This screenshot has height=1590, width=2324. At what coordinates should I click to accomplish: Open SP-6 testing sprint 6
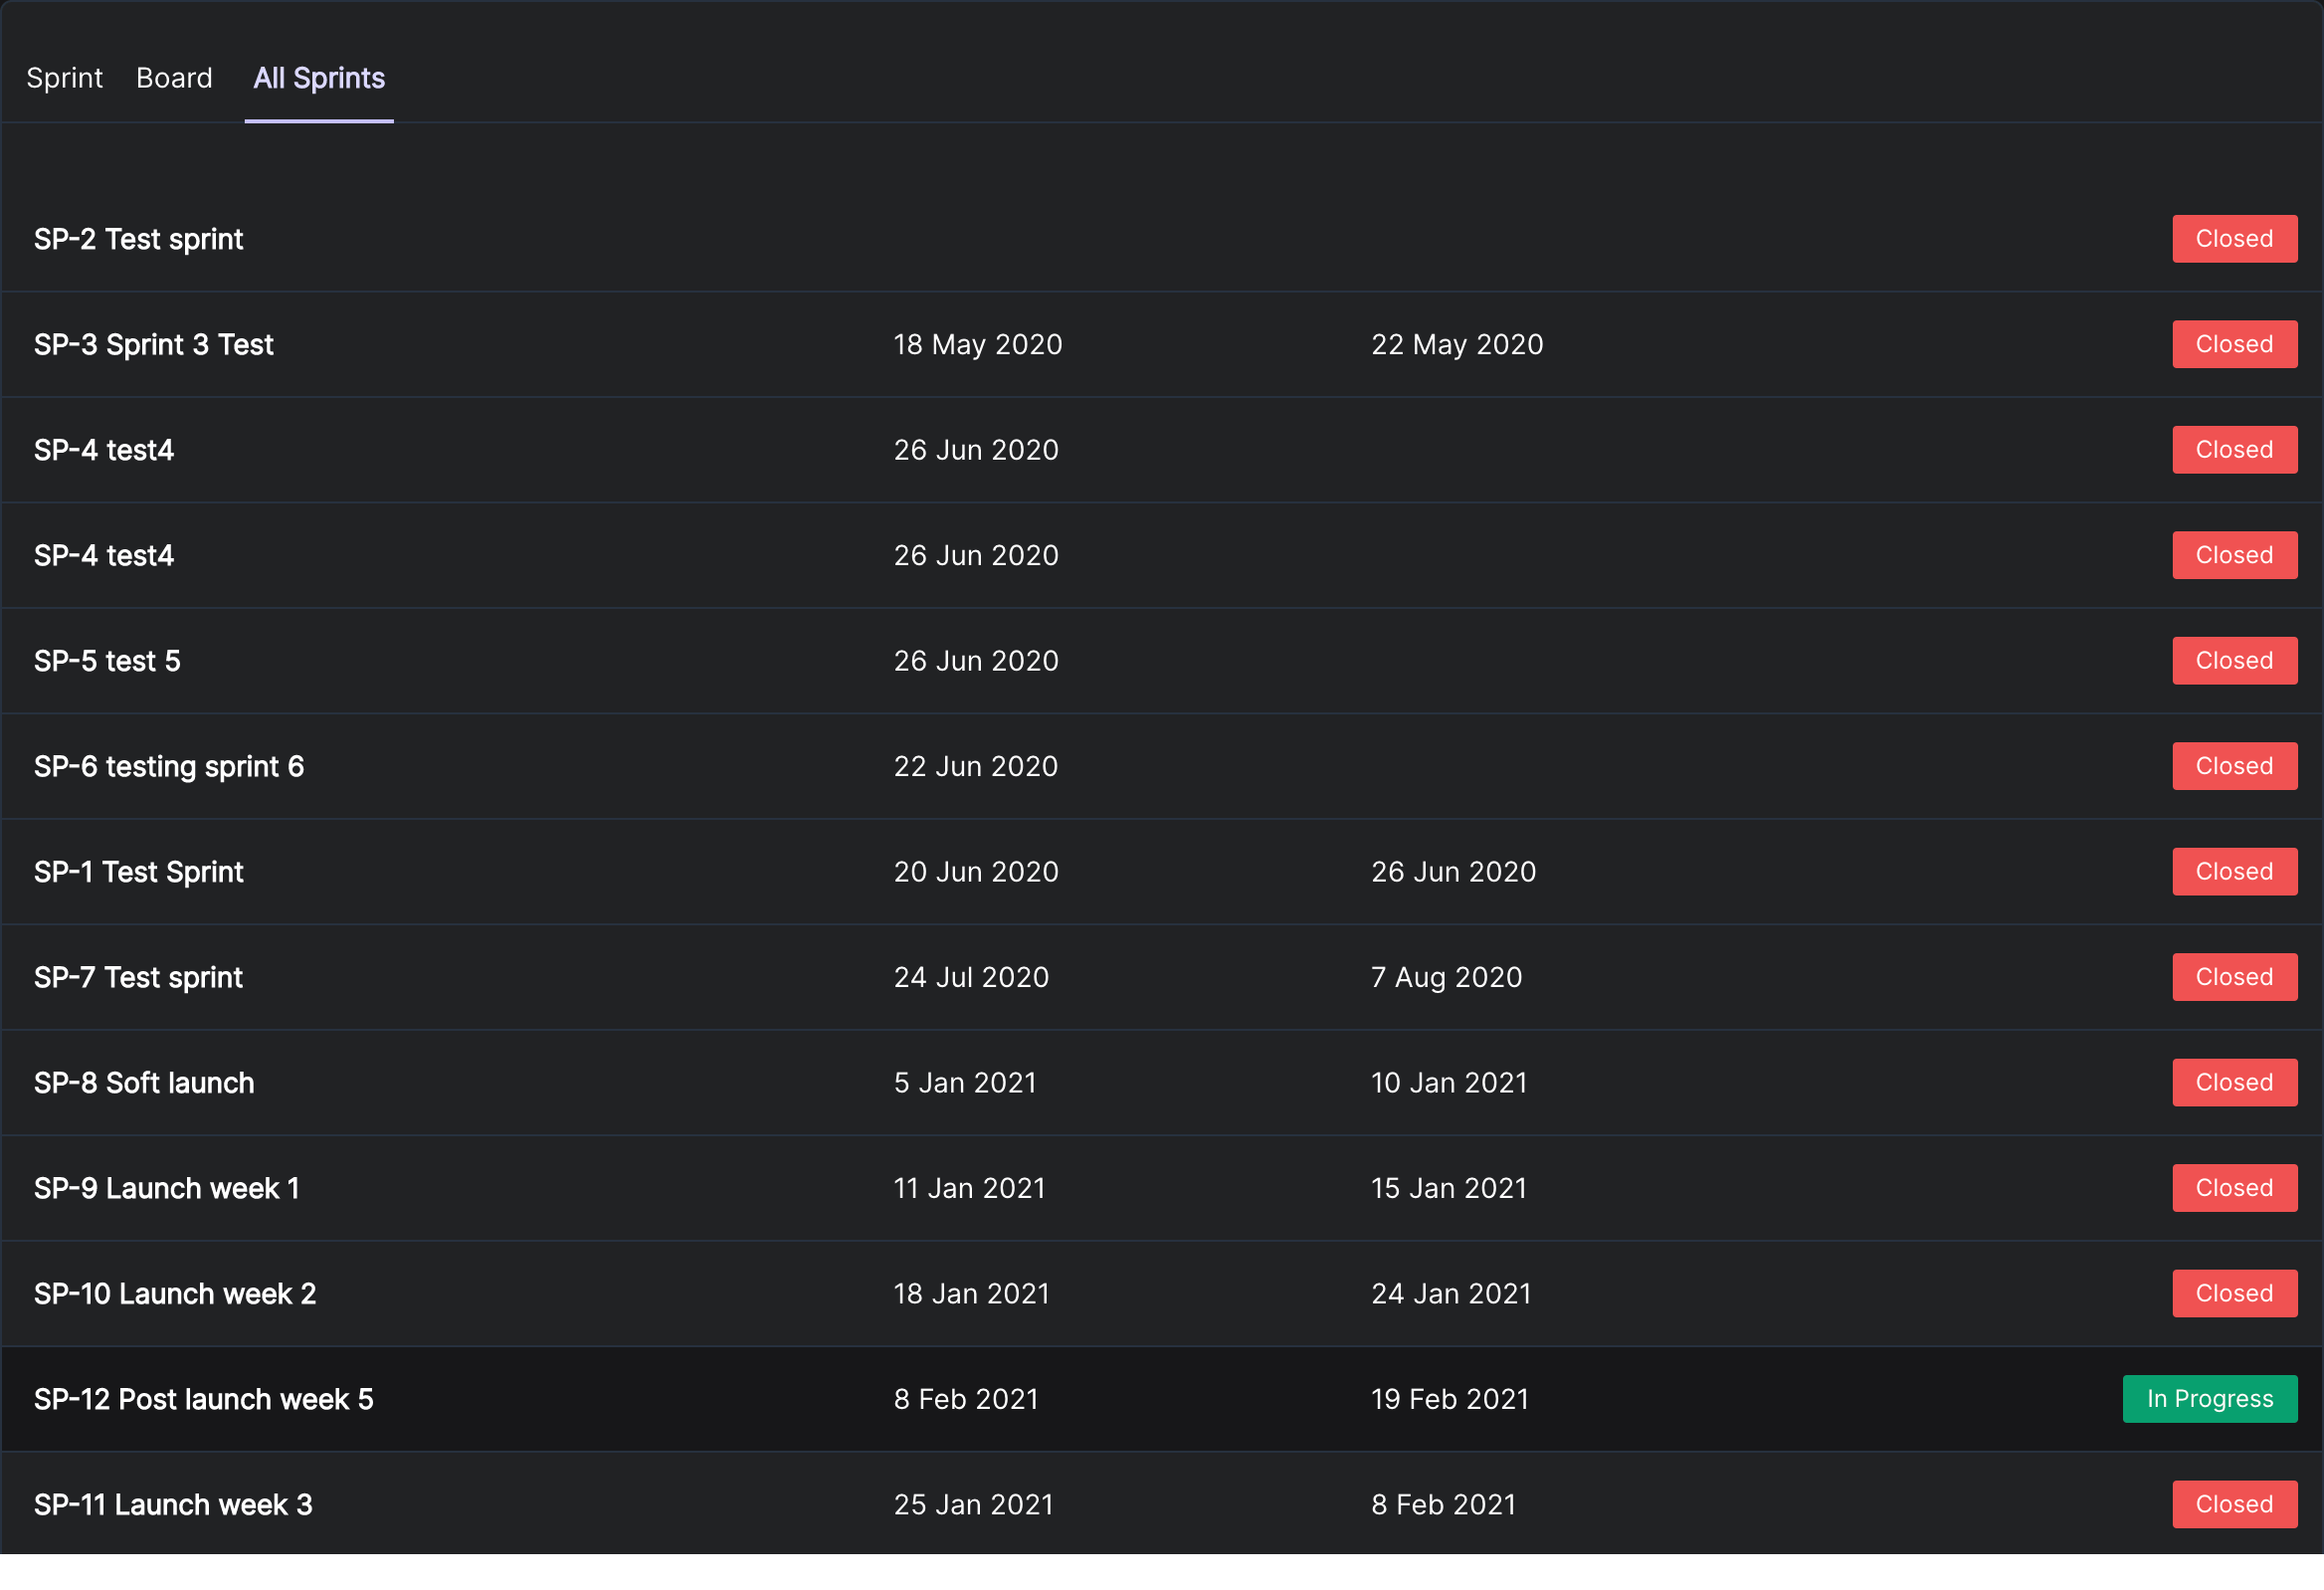pyautogui.click(x=169, y=767)
